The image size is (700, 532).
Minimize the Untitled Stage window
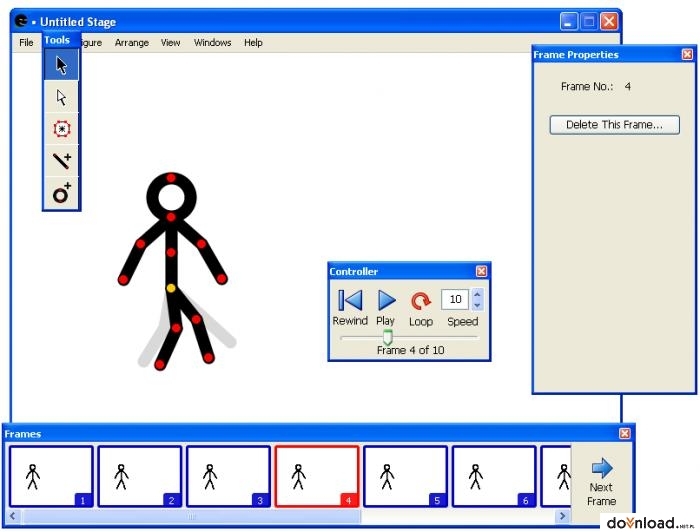point(569,21)
